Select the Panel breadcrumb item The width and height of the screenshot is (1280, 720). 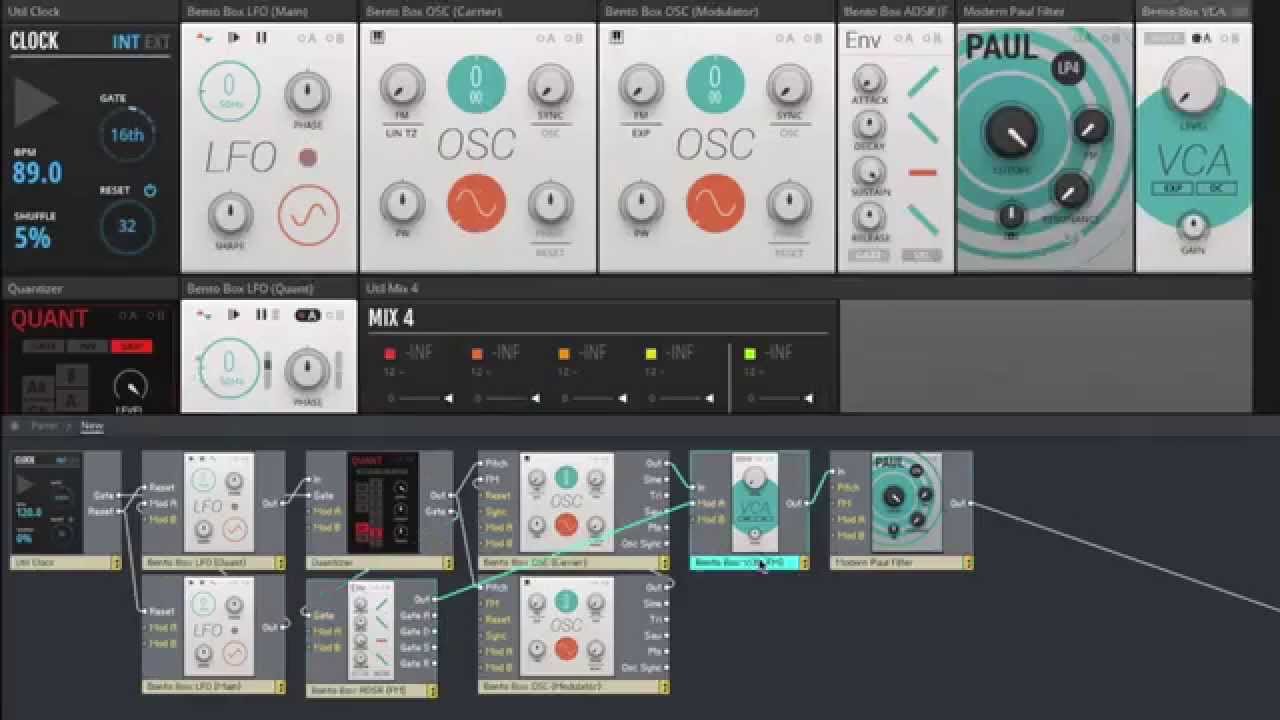[44, 425]
